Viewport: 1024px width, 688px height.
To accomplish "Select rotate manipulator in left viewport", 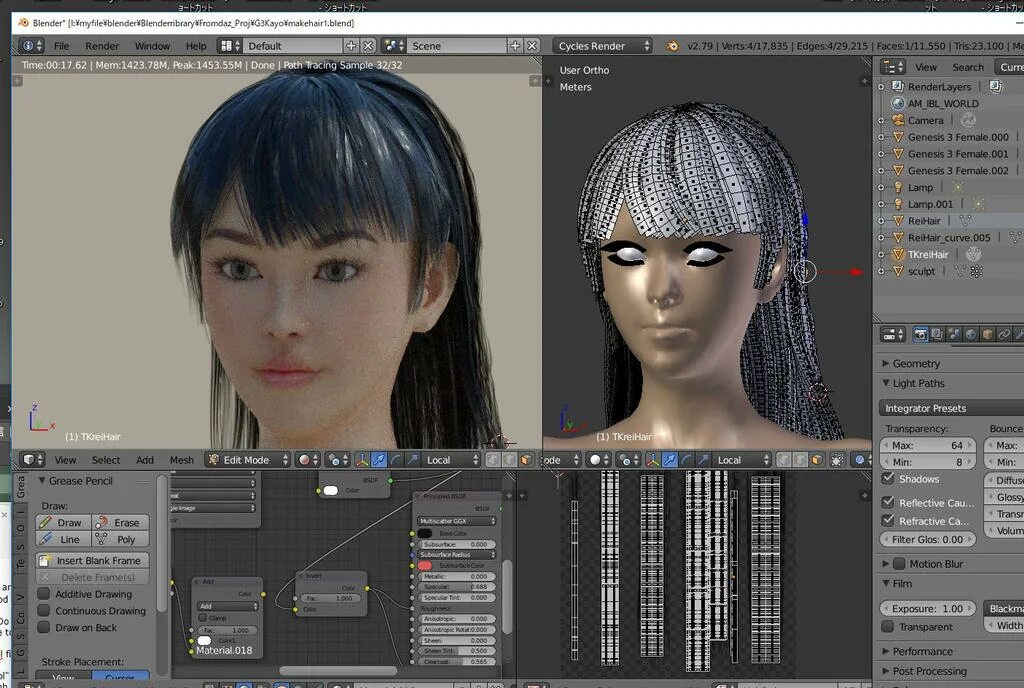I will tap(396, 460).
